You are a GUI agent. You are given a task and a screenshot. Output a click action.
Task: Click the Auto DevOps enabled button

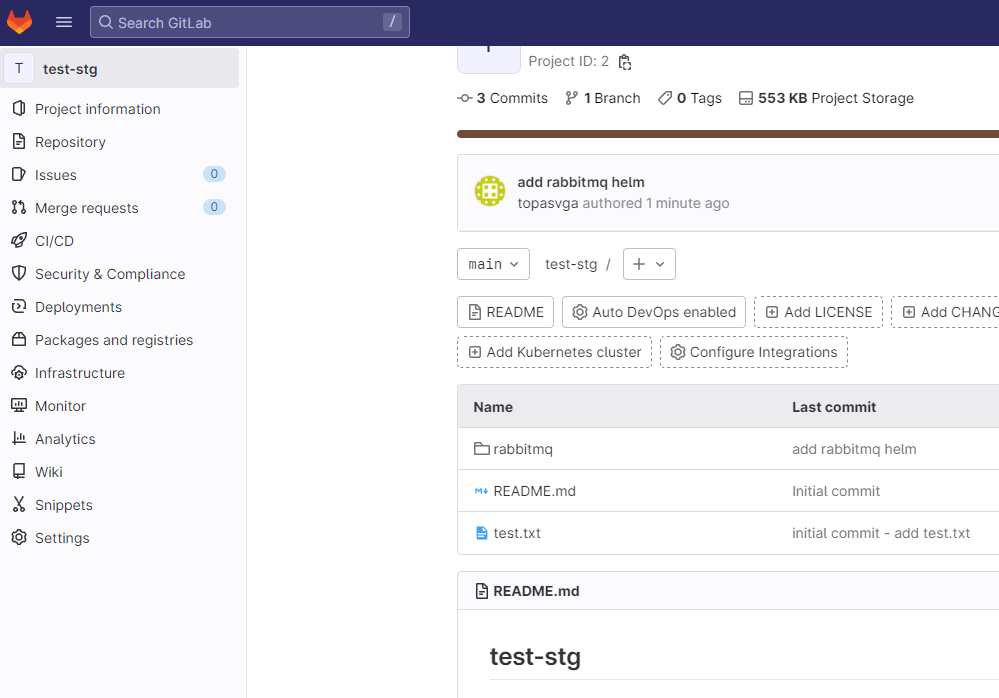[654, 312]
